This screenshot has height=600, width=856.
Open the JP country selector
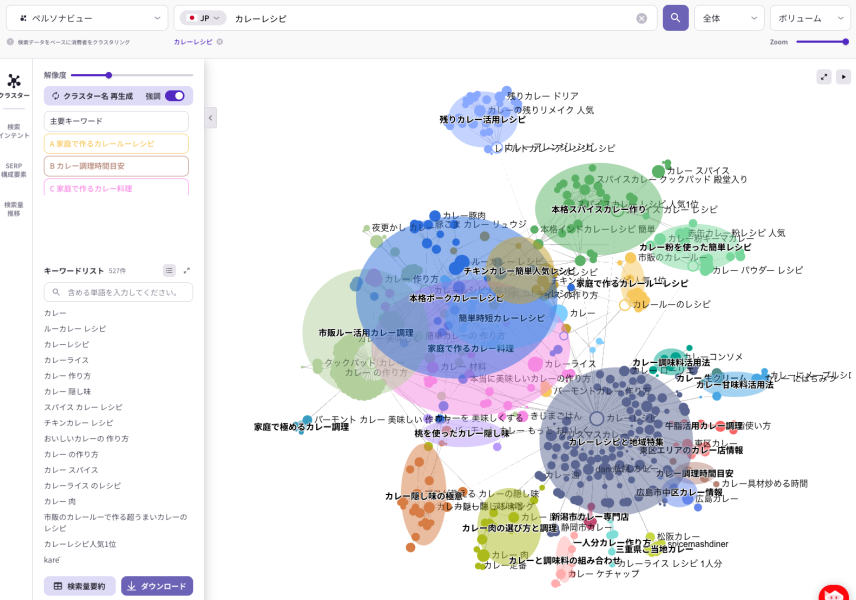[203, 18]
